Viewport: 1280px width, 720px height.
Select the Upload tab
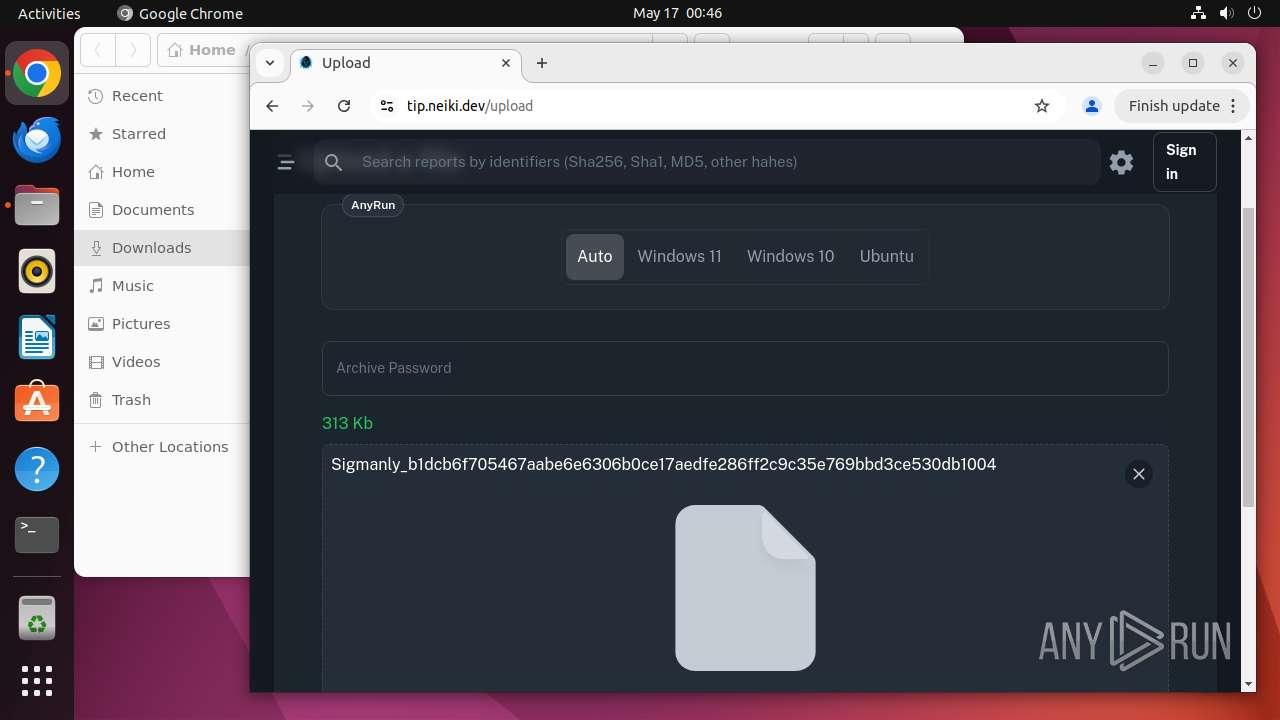406,63
